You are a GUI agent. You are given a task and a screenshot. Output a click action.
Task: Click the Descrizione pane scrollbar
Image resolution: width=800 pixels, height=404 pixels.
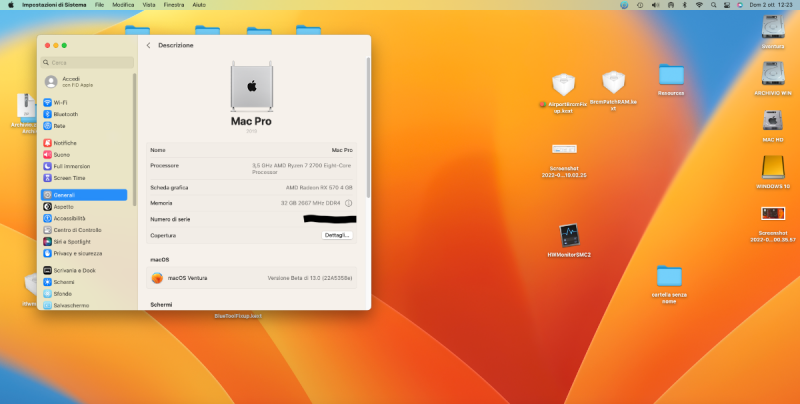(x=368, y=128)
